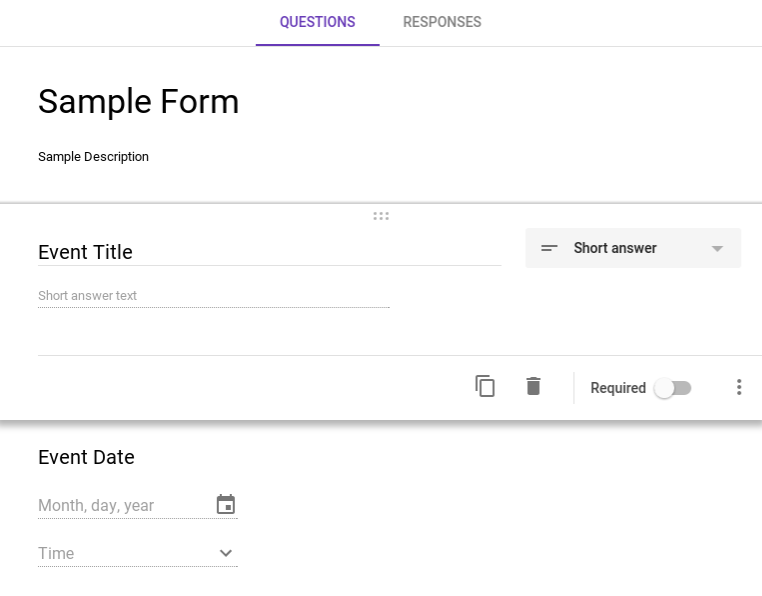Select the Questions tab
Screen dimensions: 762x596
point(317,22)
